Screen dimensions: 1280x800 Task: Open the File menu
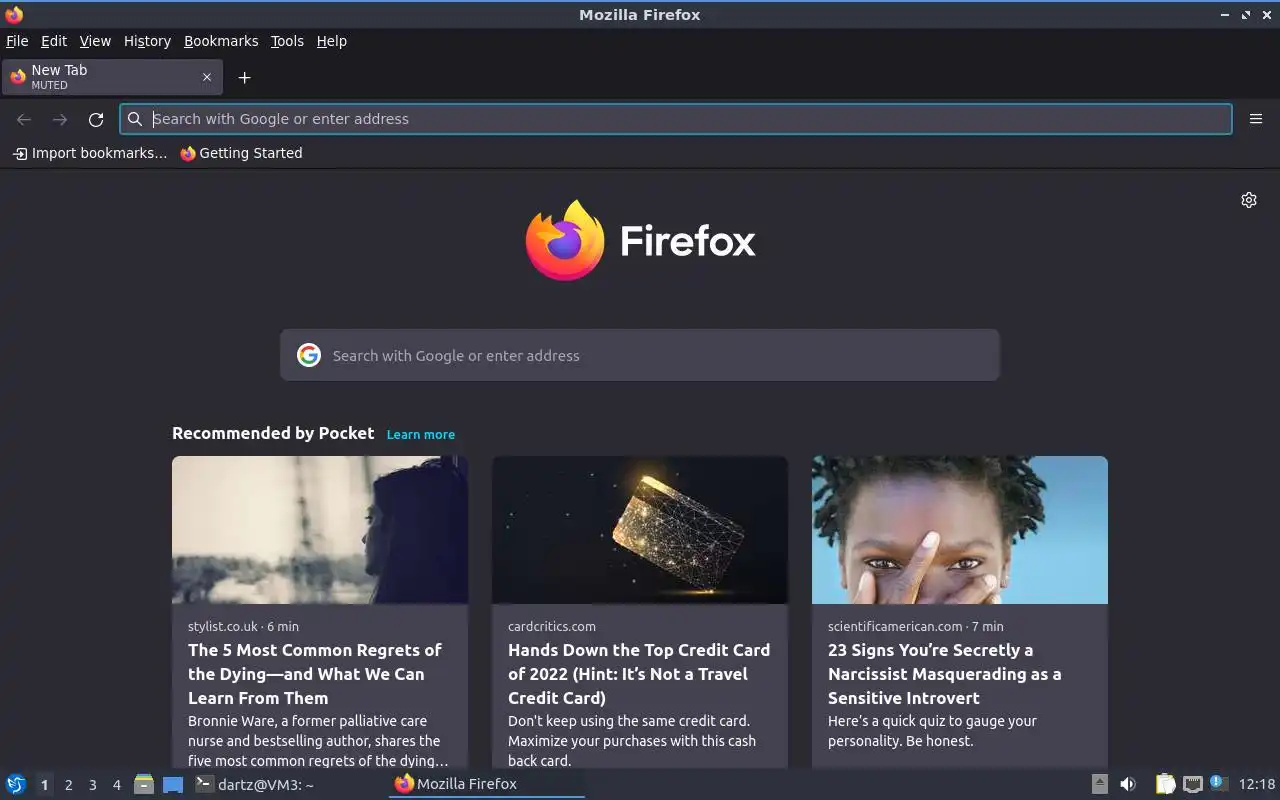click(17, 41)
